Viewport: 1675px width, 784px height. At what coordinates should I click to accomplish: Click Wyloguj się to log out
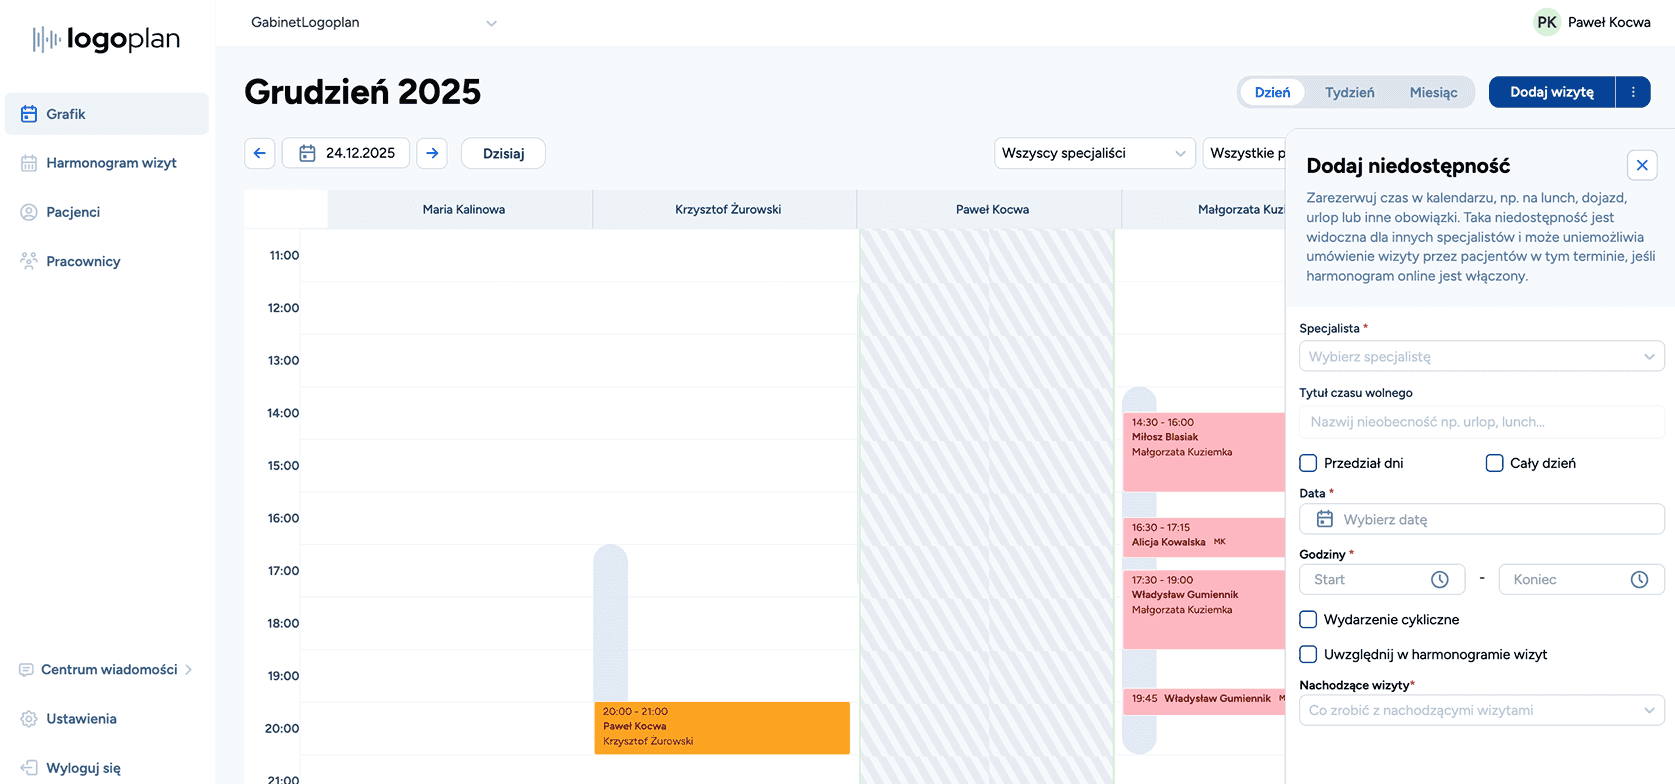83,768
